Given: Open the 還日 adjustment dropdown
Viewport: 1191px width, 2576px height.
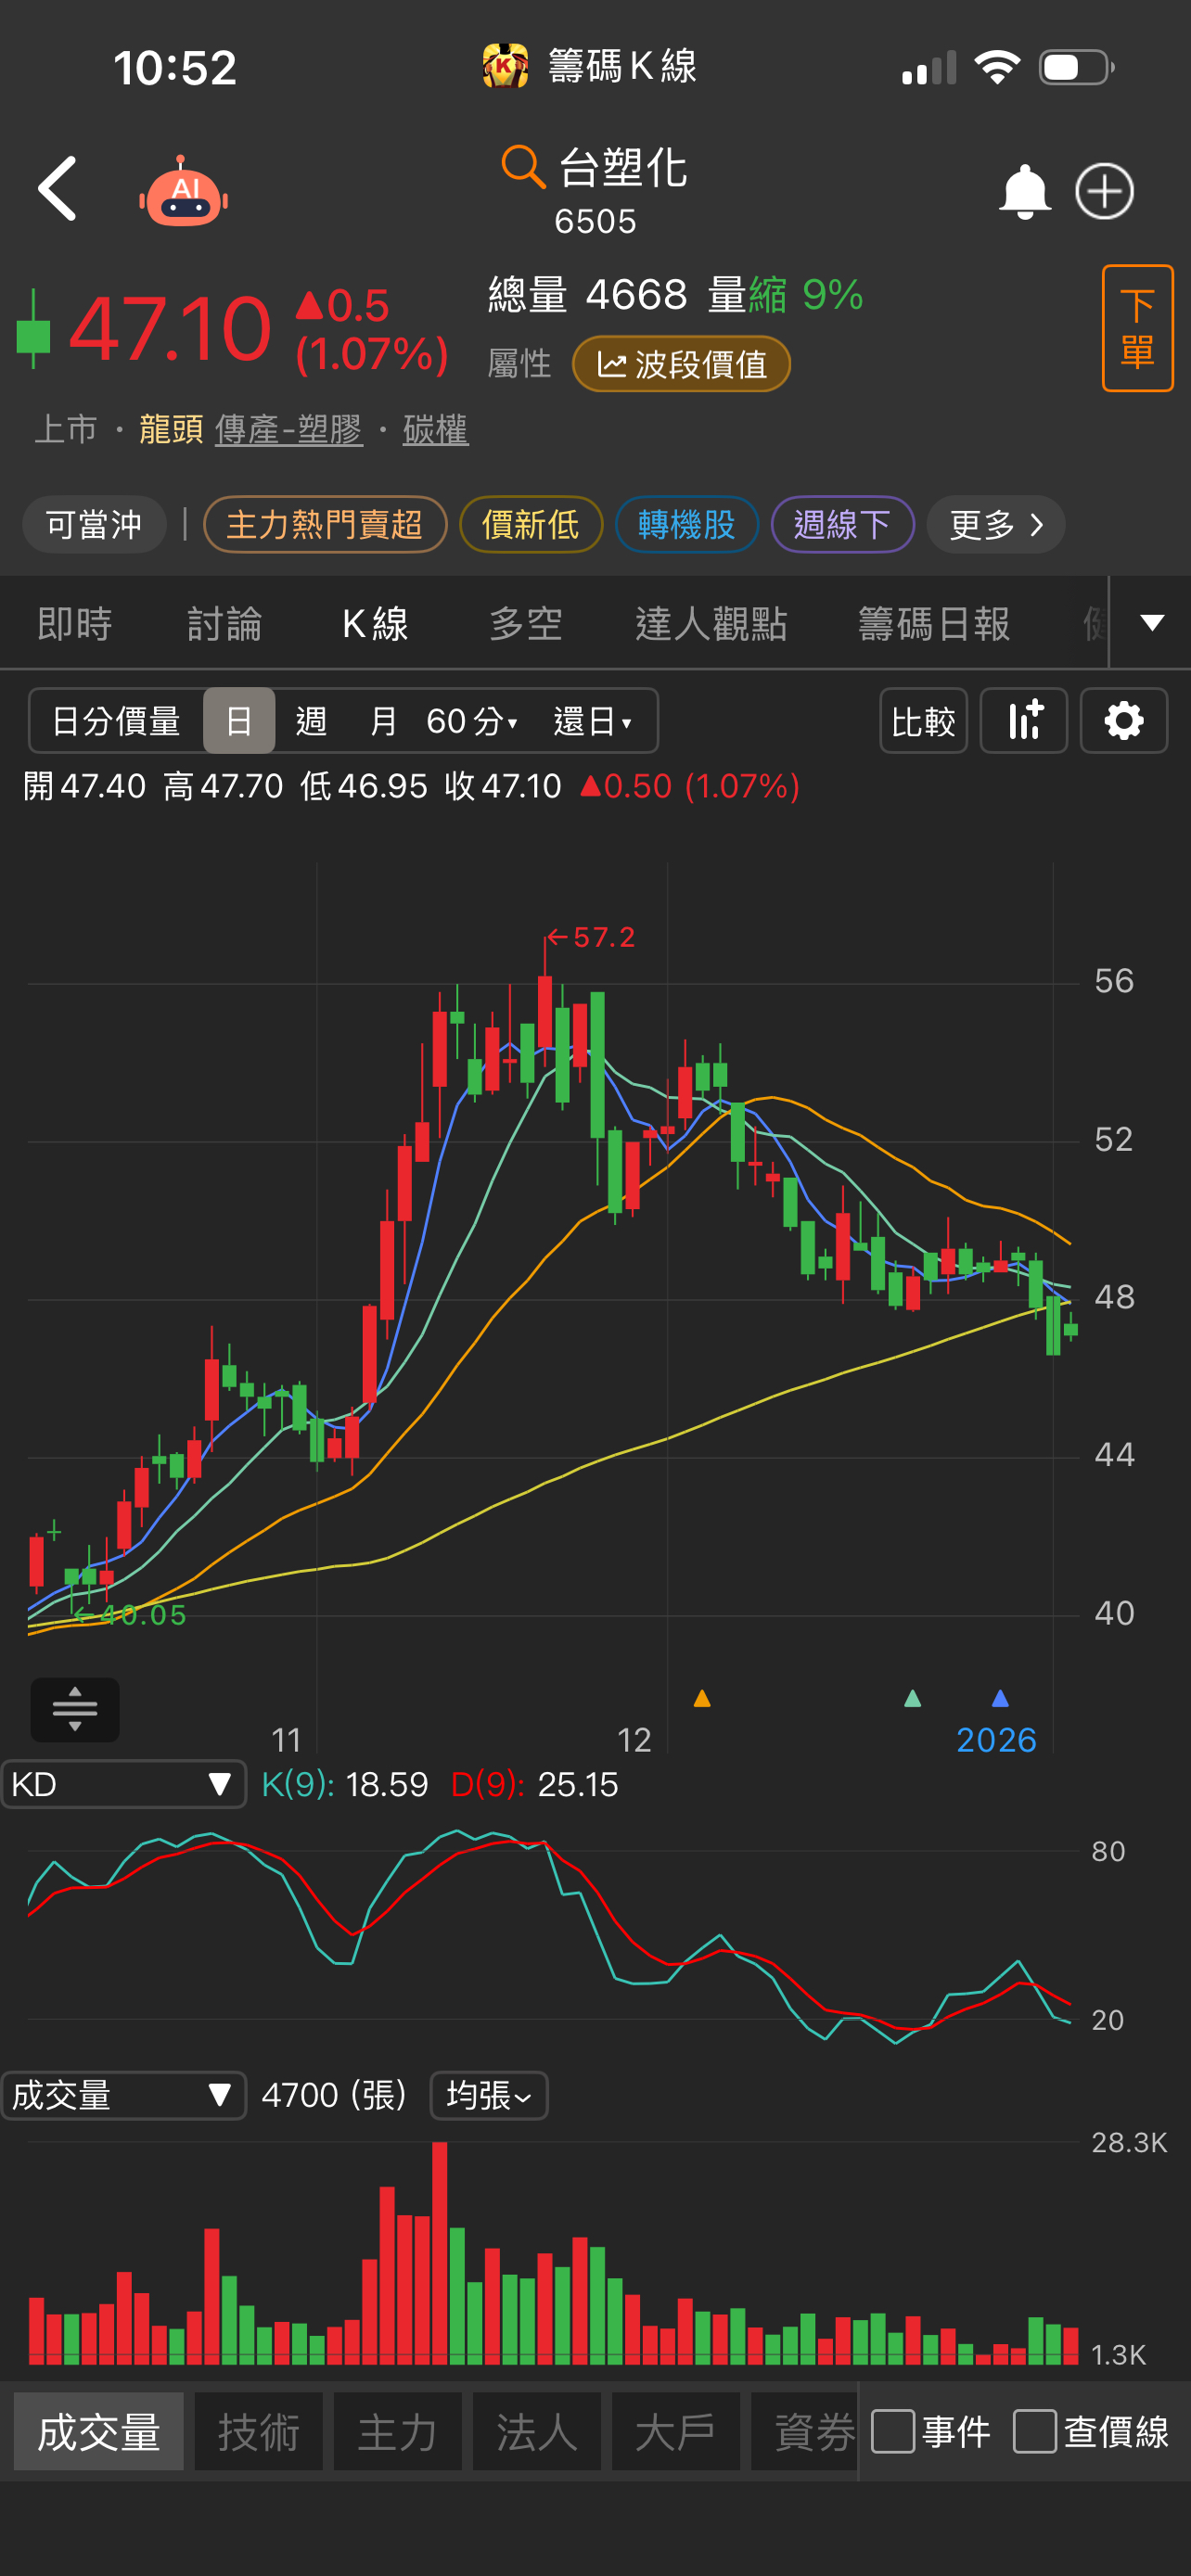Looking at the screenshot, I should (x=593, y=721).
